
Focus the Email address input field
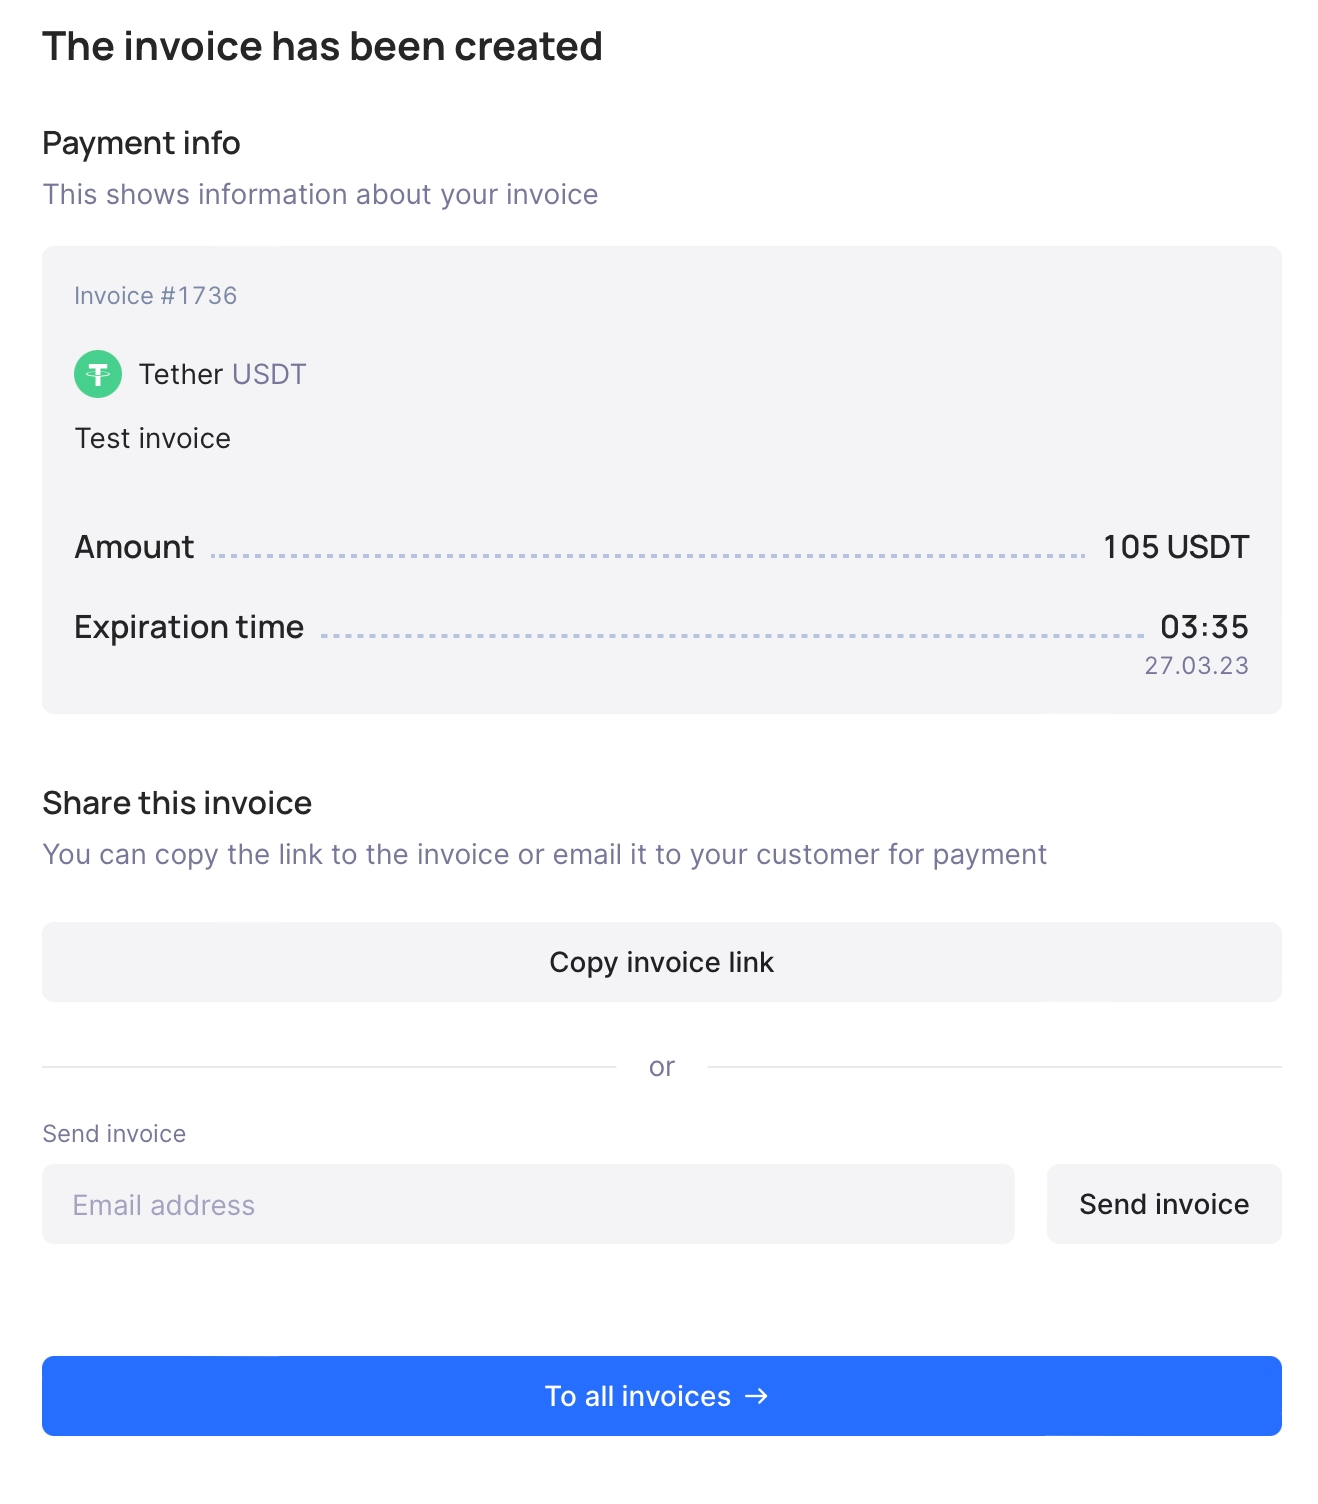[528, 1204]
